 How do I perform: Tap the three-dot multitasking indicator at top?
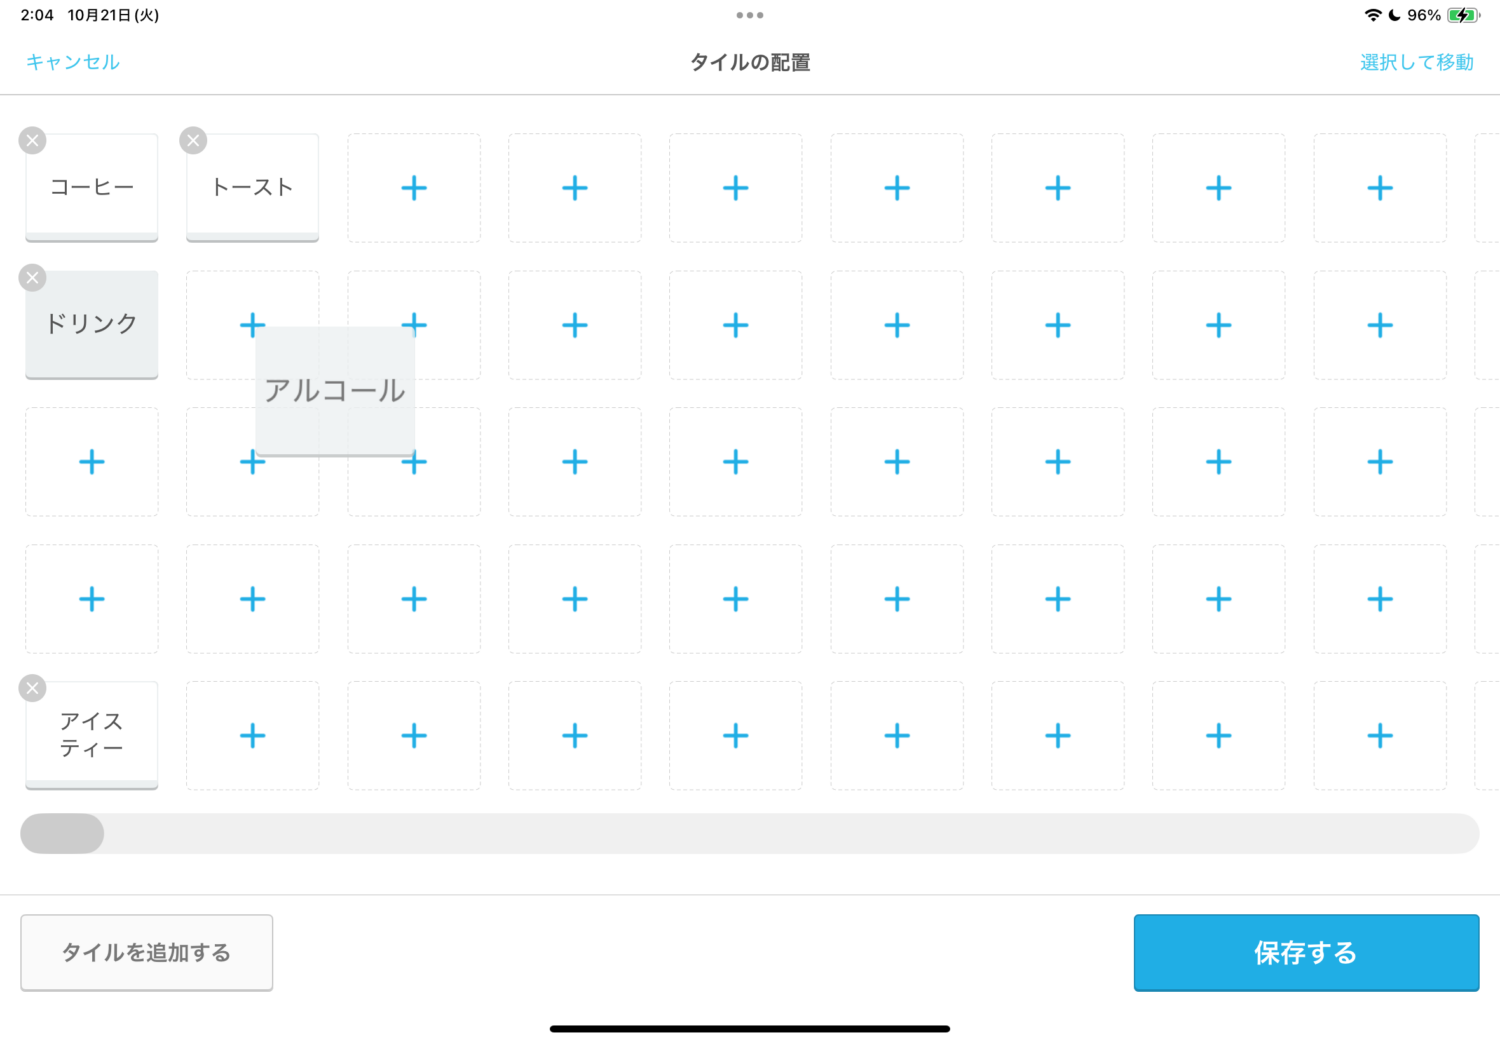(x=750, y=15)
